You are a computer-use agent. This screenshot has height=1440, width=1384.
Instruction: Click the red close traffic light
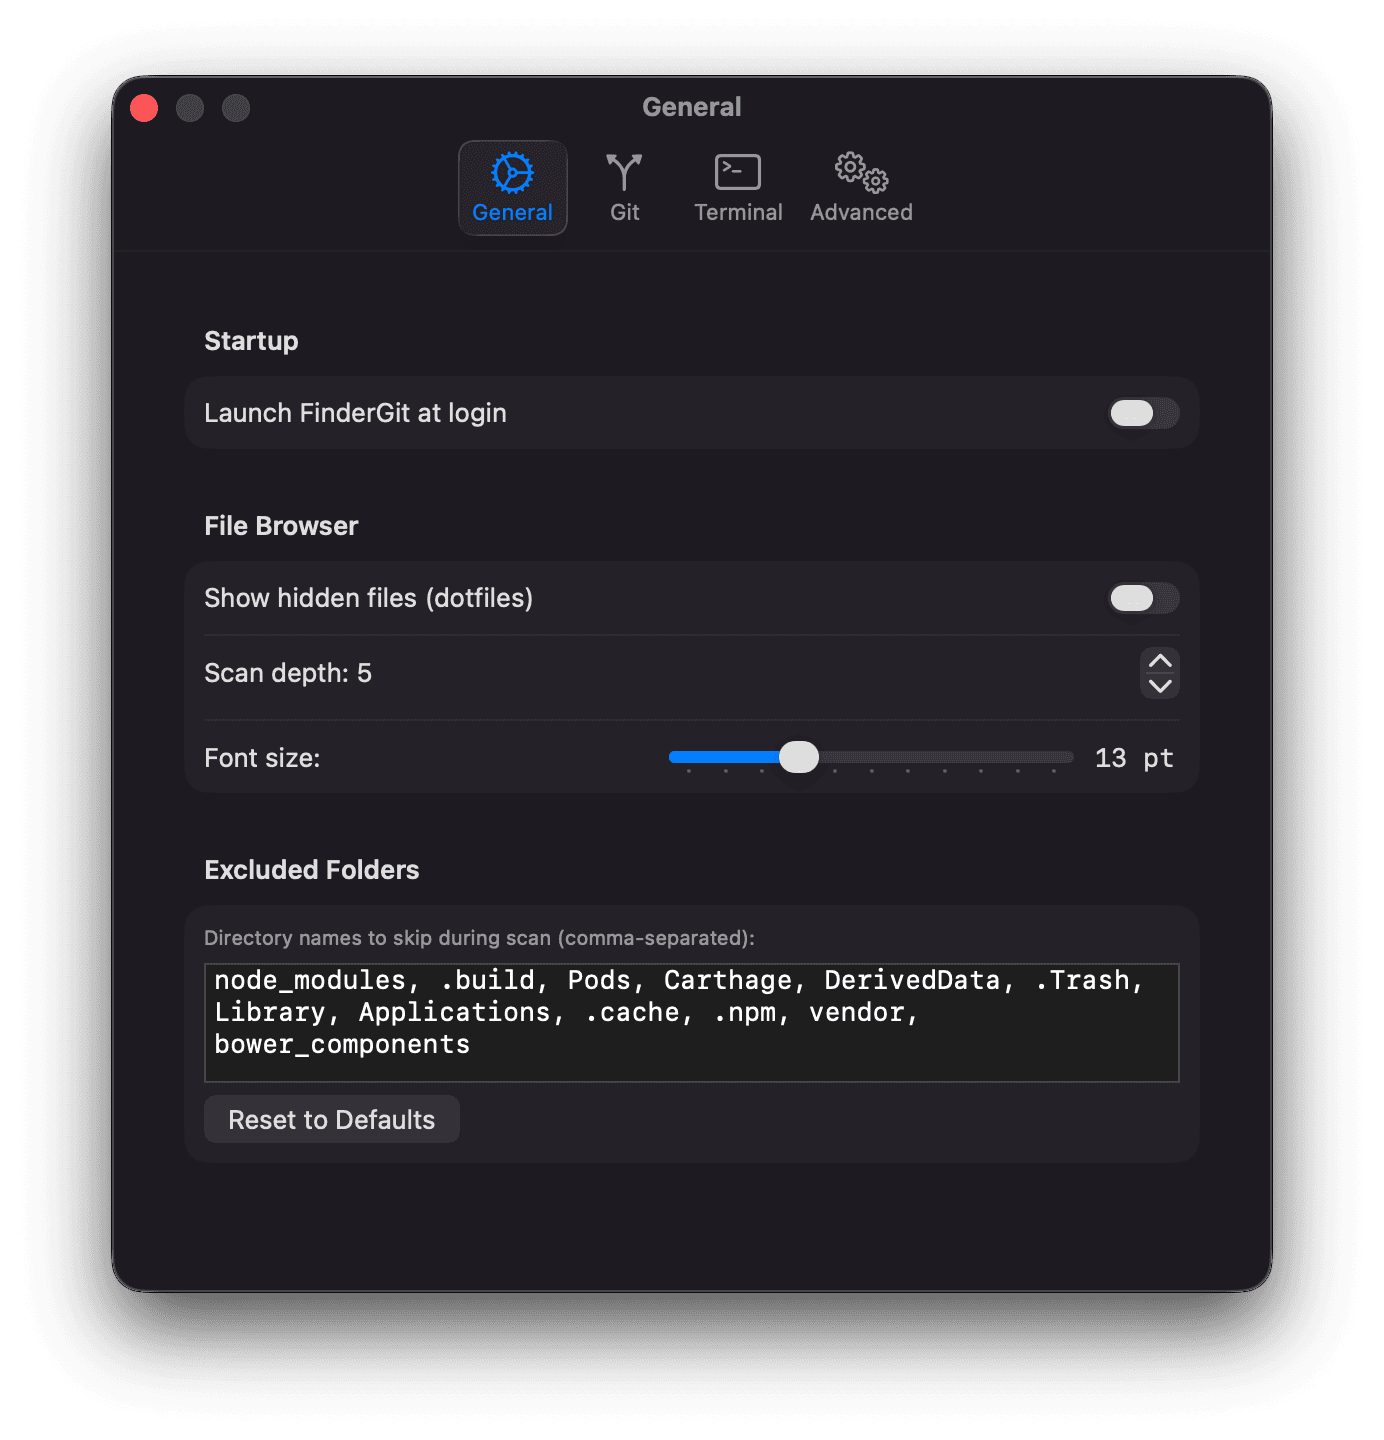143,107
